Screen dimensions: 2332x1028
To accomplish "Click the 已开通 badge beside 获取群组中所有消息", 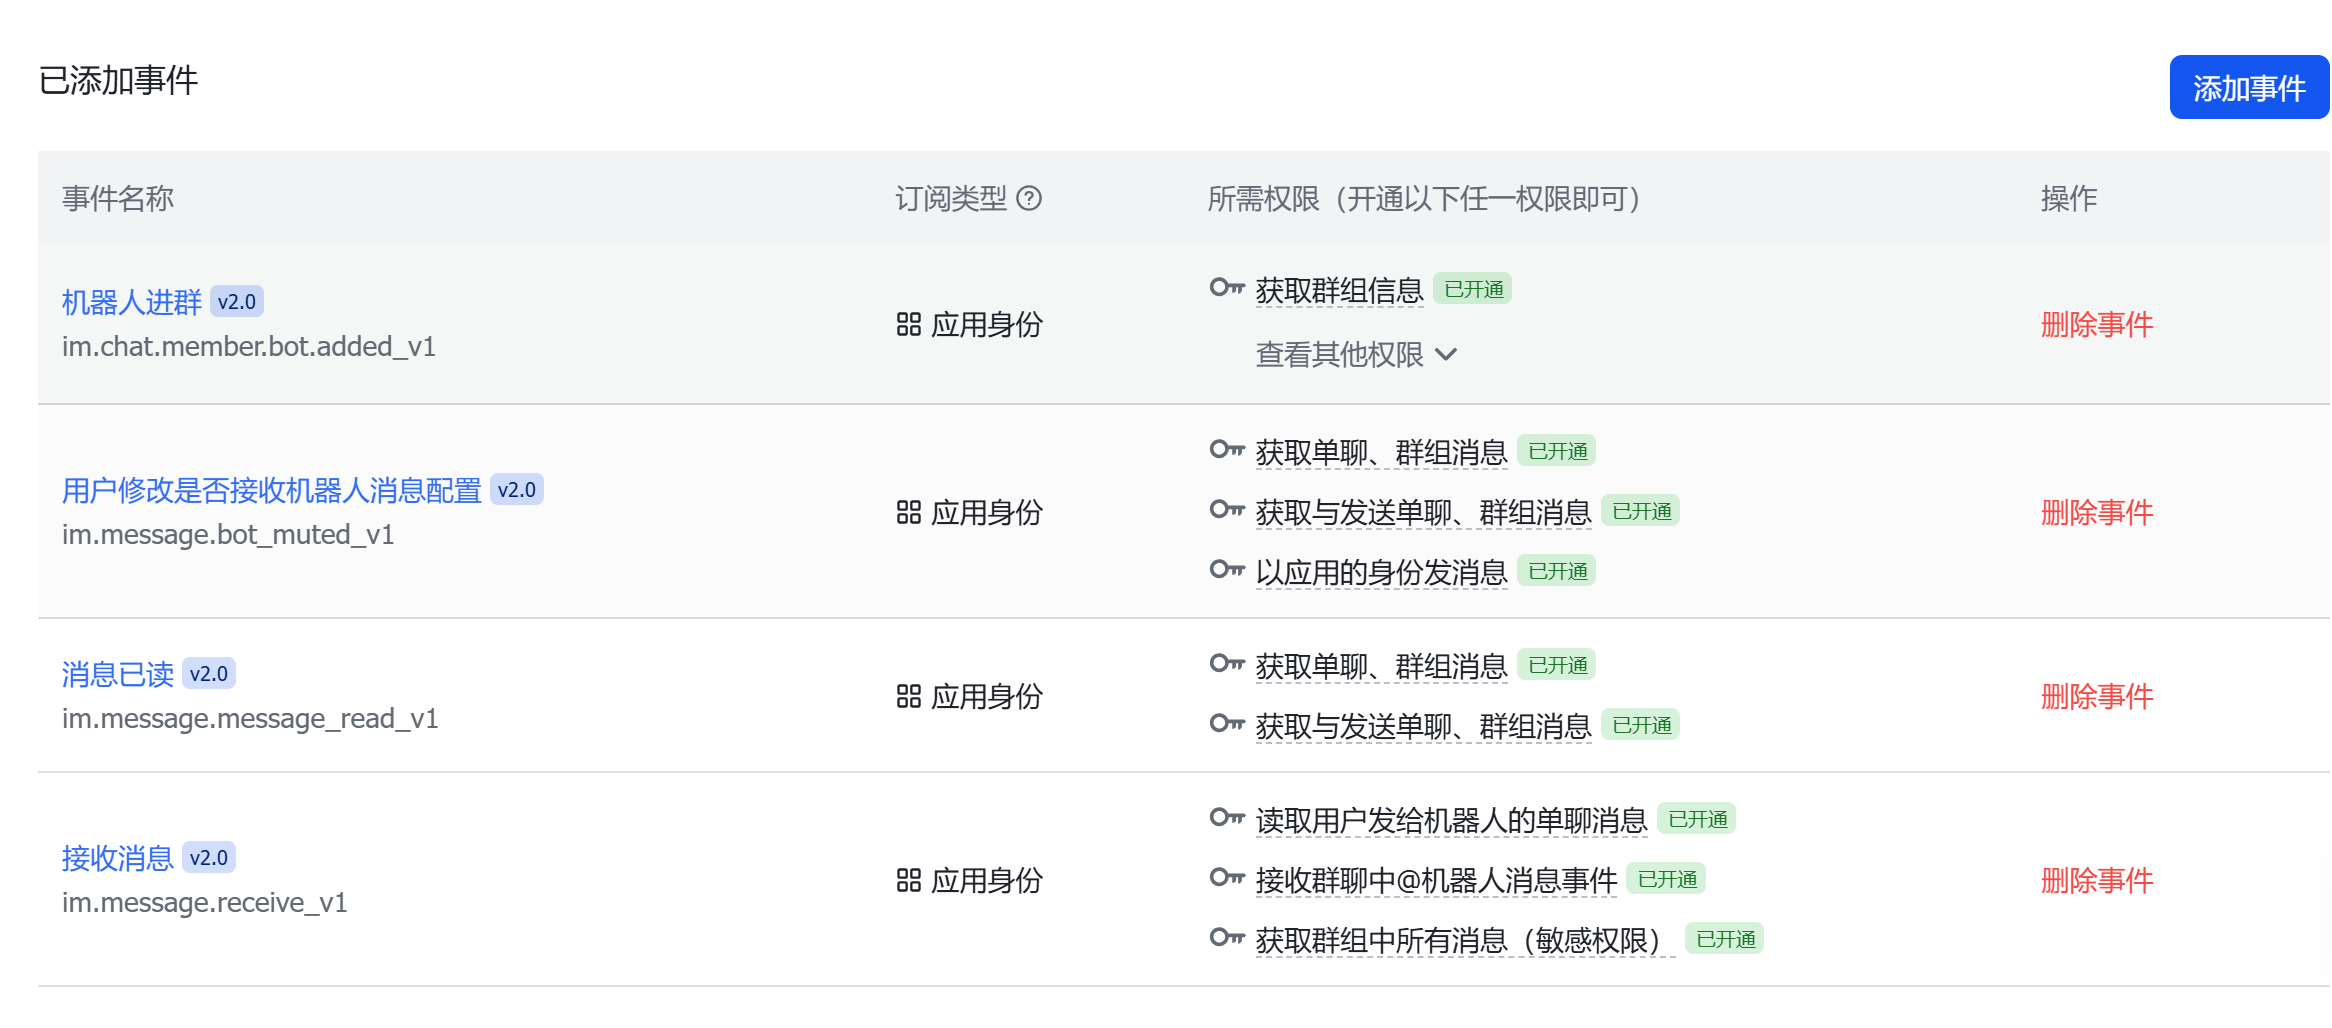I will (1725, 939).
